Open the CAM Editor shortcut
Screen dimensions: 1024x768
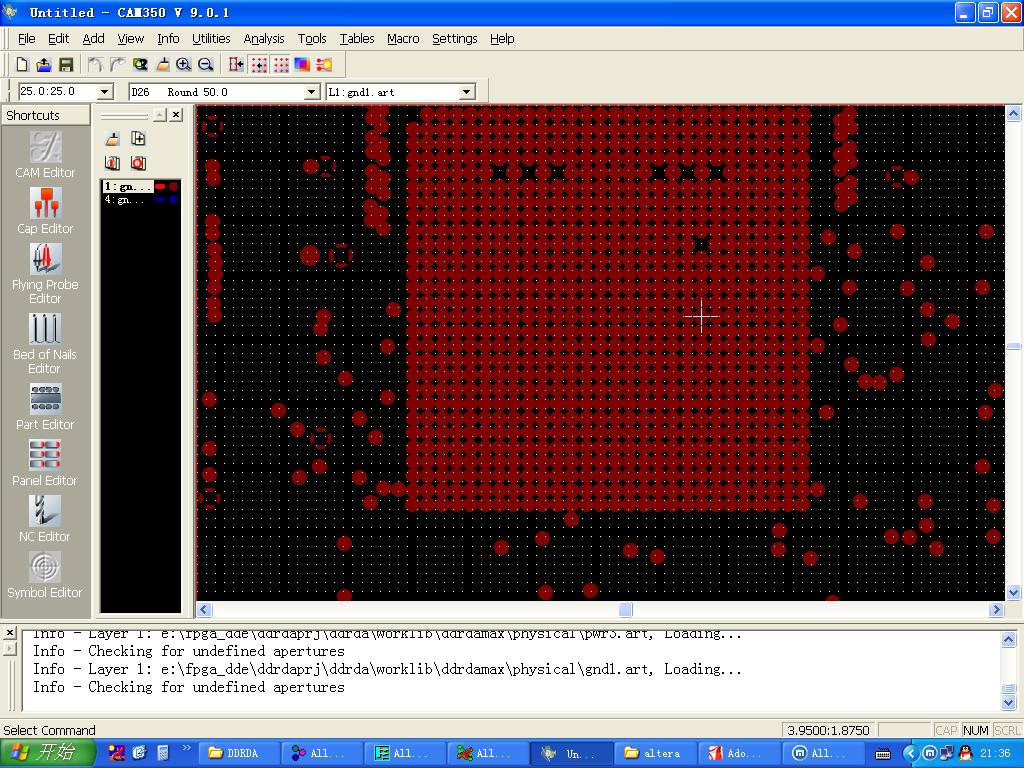click(x=45, y=154)
